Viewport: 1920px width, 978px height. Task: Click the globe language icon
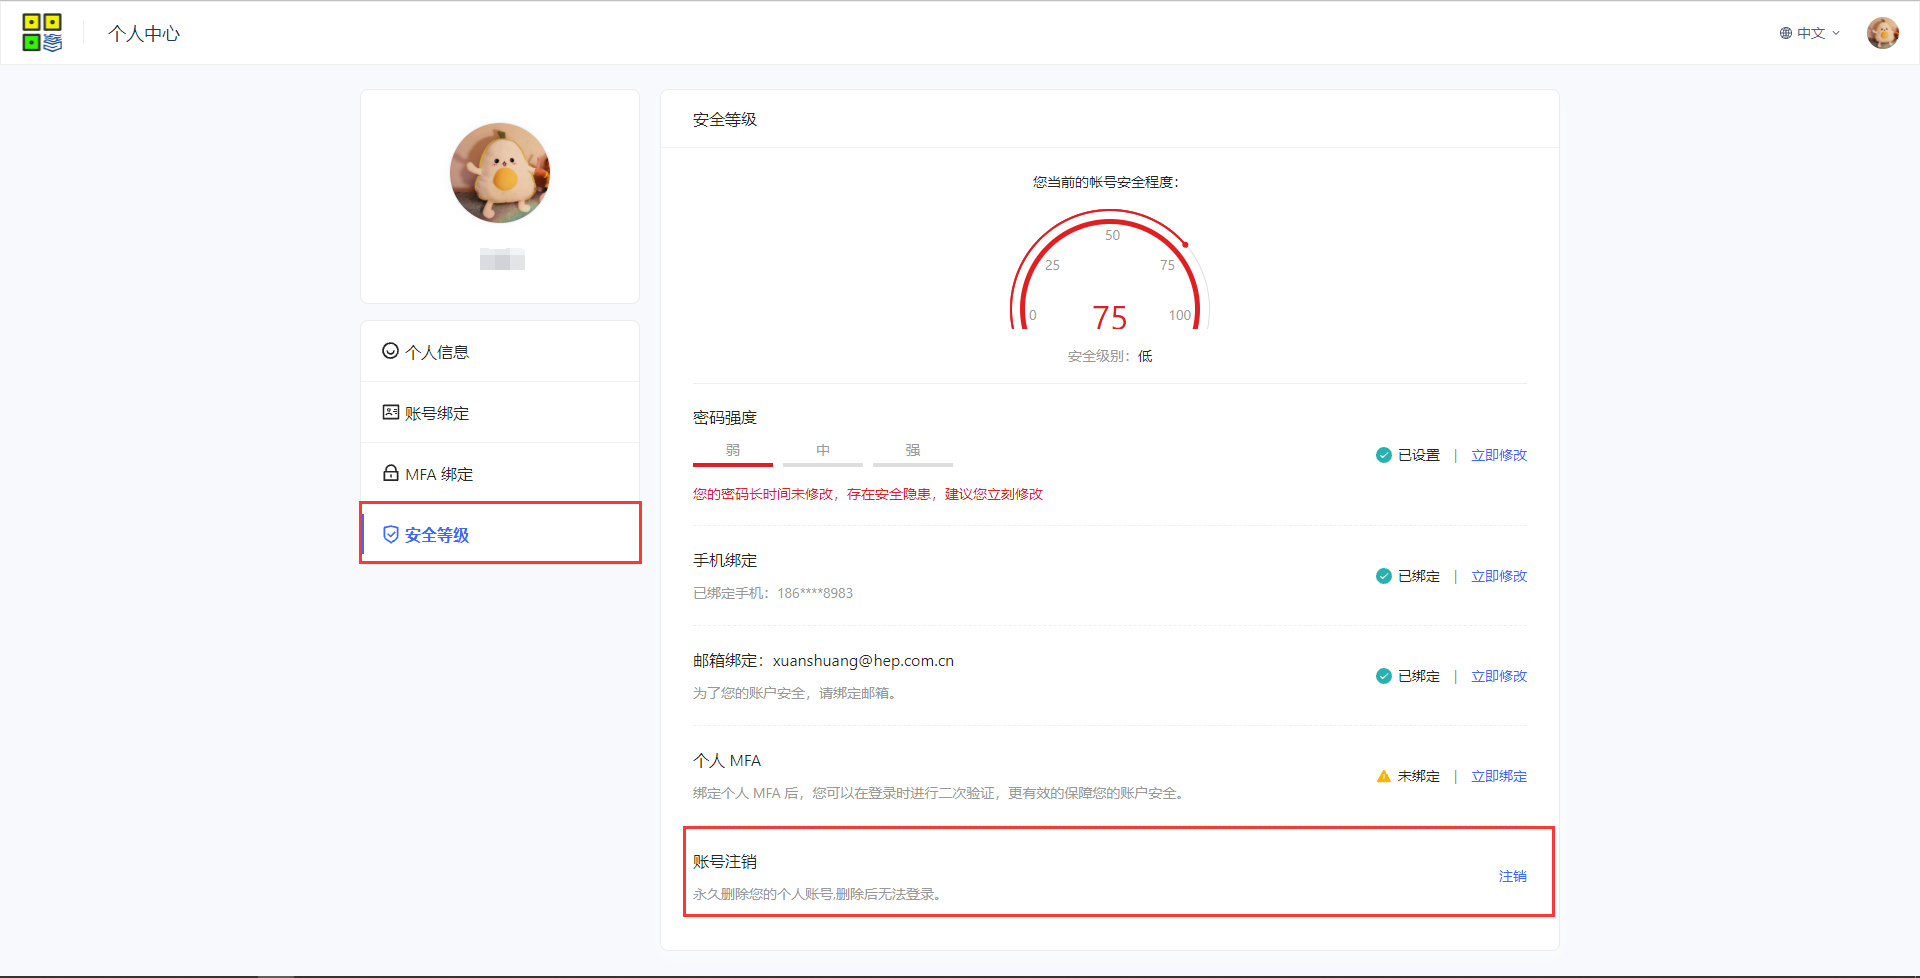(x=1785, y=33)
